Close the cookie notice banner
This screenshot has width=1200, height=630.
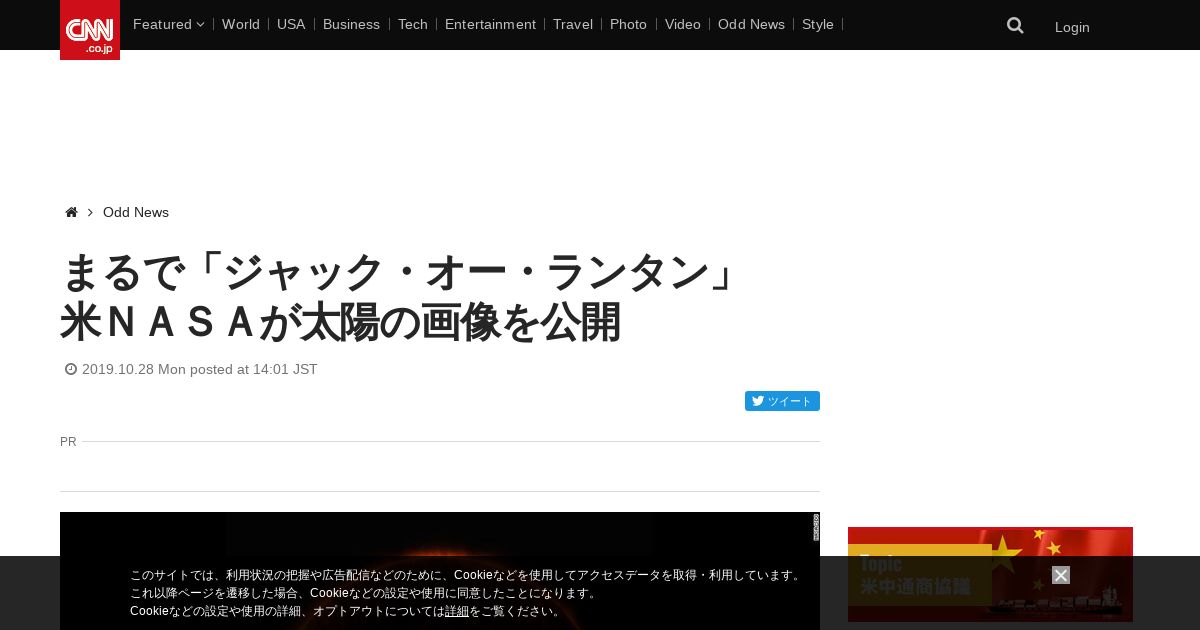(x=1061, y=575)
